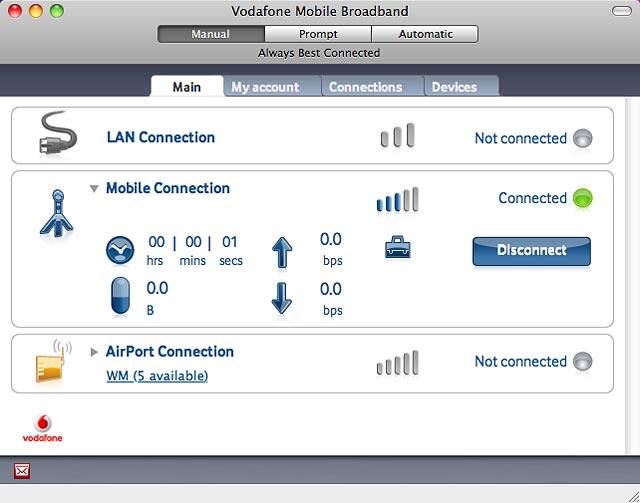Click the green zoom window button

[x=57, y=11]
